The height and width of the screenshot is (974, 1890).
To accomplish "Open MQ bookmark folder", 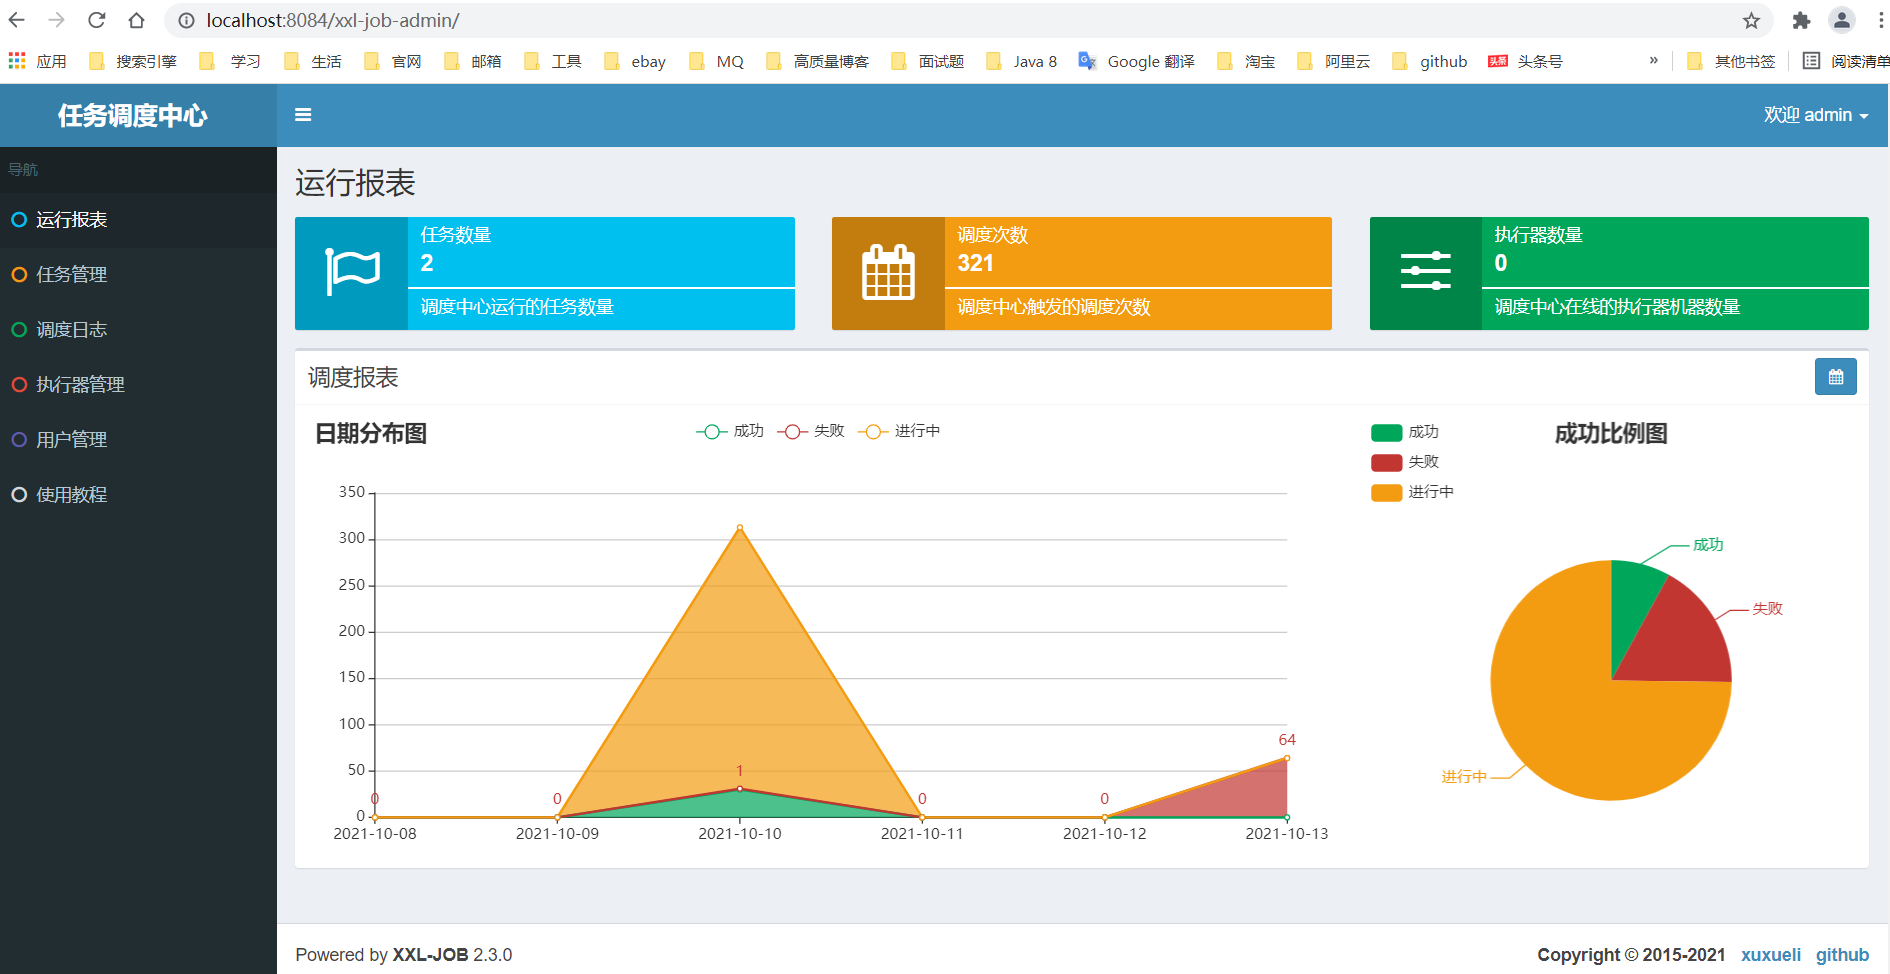I will pyautogui.click(x=716, y=61).
